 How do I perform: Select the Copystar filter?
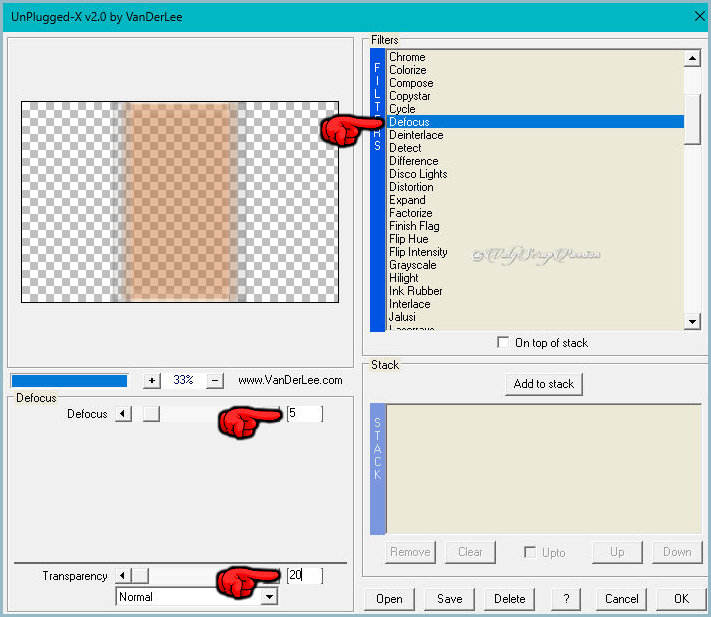click(x=536, y=96)
